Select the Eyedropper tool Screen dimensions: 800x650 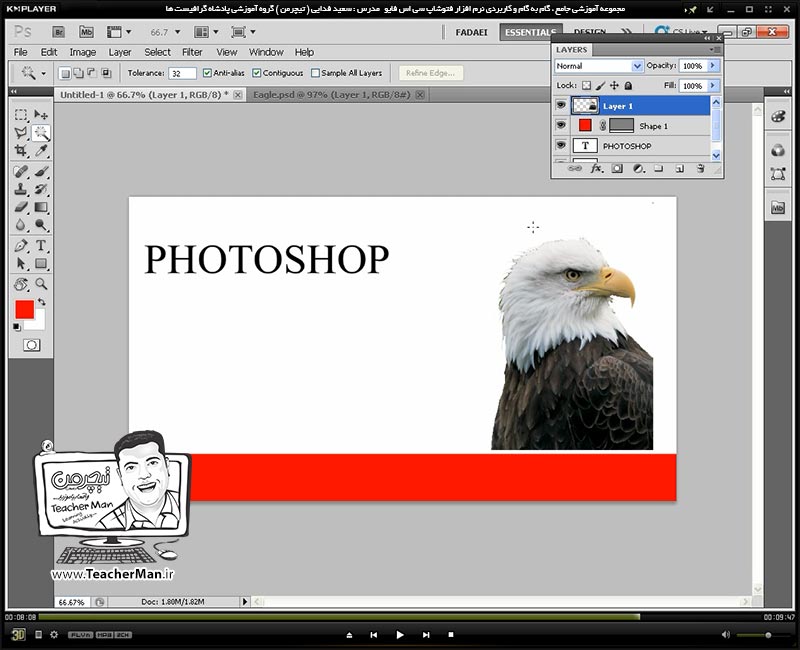(x=41, y=151)
